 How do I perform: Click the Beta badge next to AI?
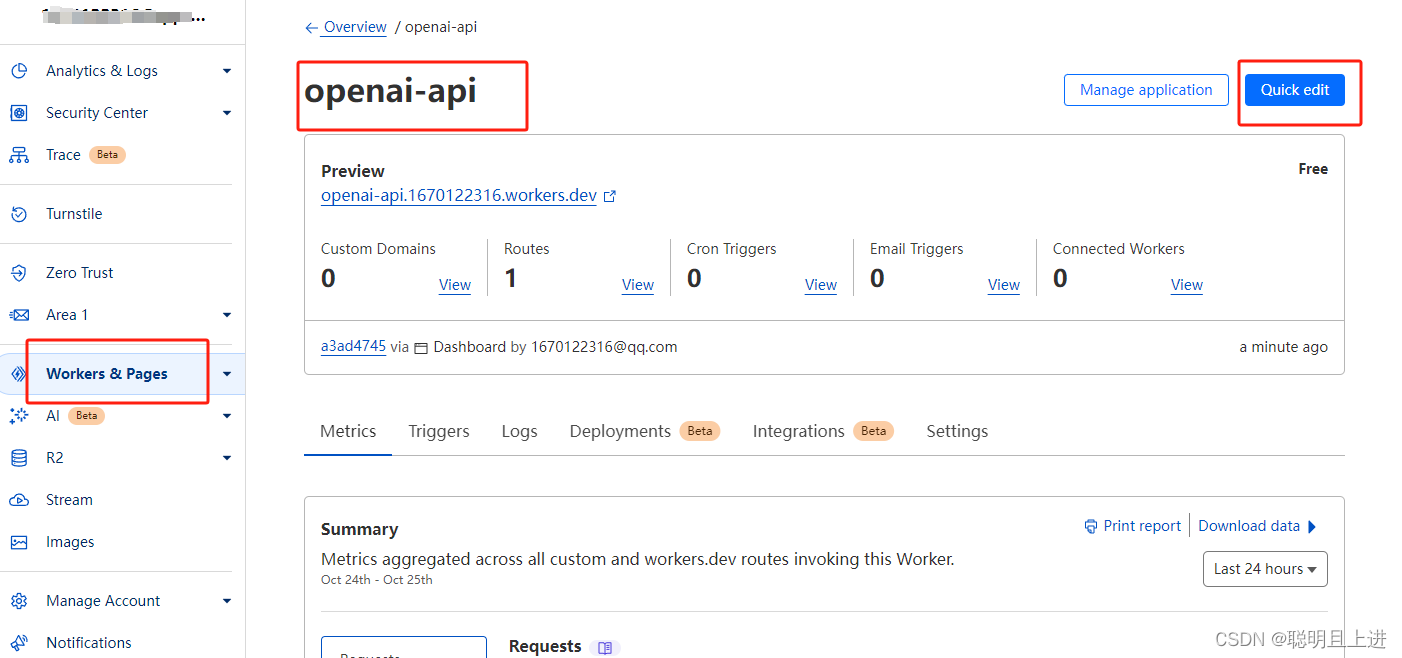coord(87,416)
